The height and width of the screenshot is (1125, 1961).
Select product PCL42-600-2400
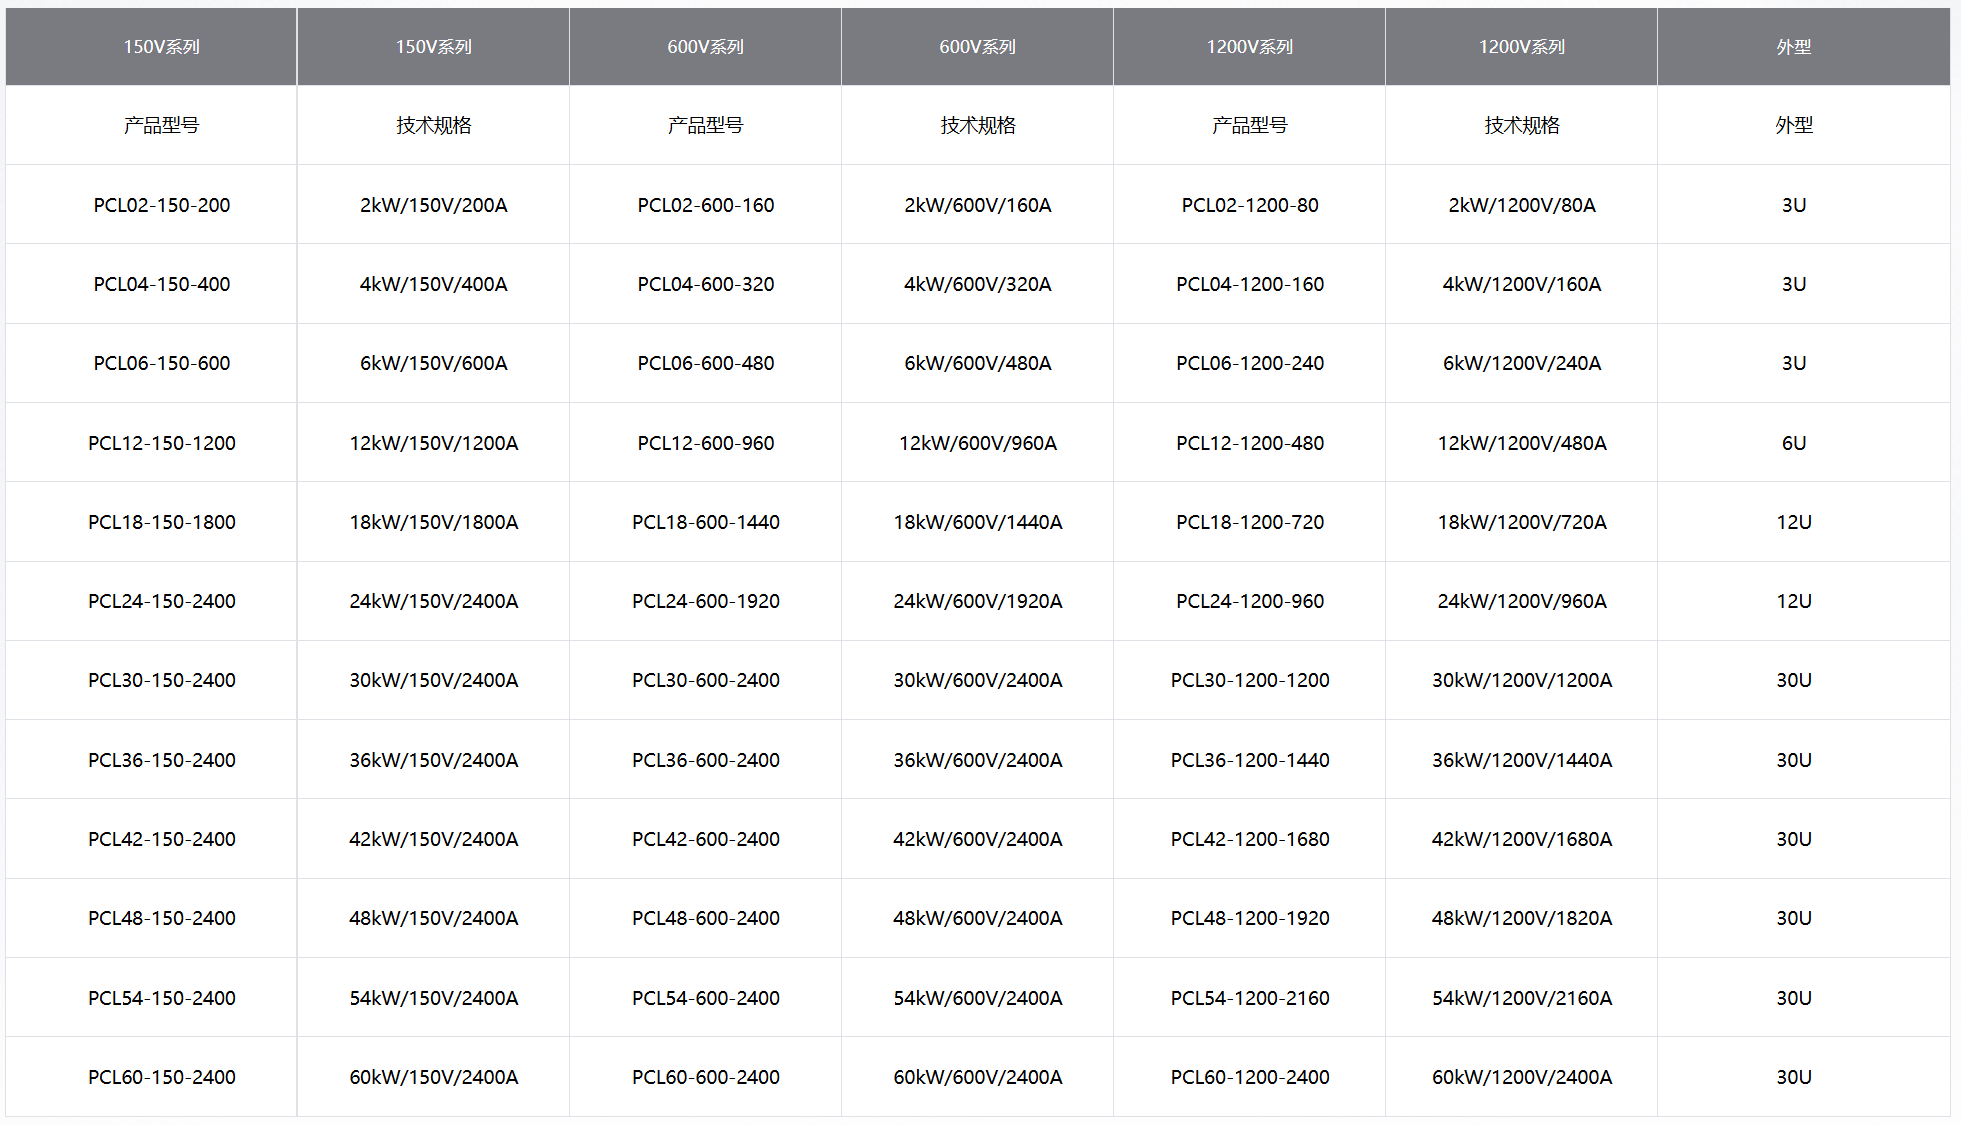pyautogui.click(x=705, y=839)
